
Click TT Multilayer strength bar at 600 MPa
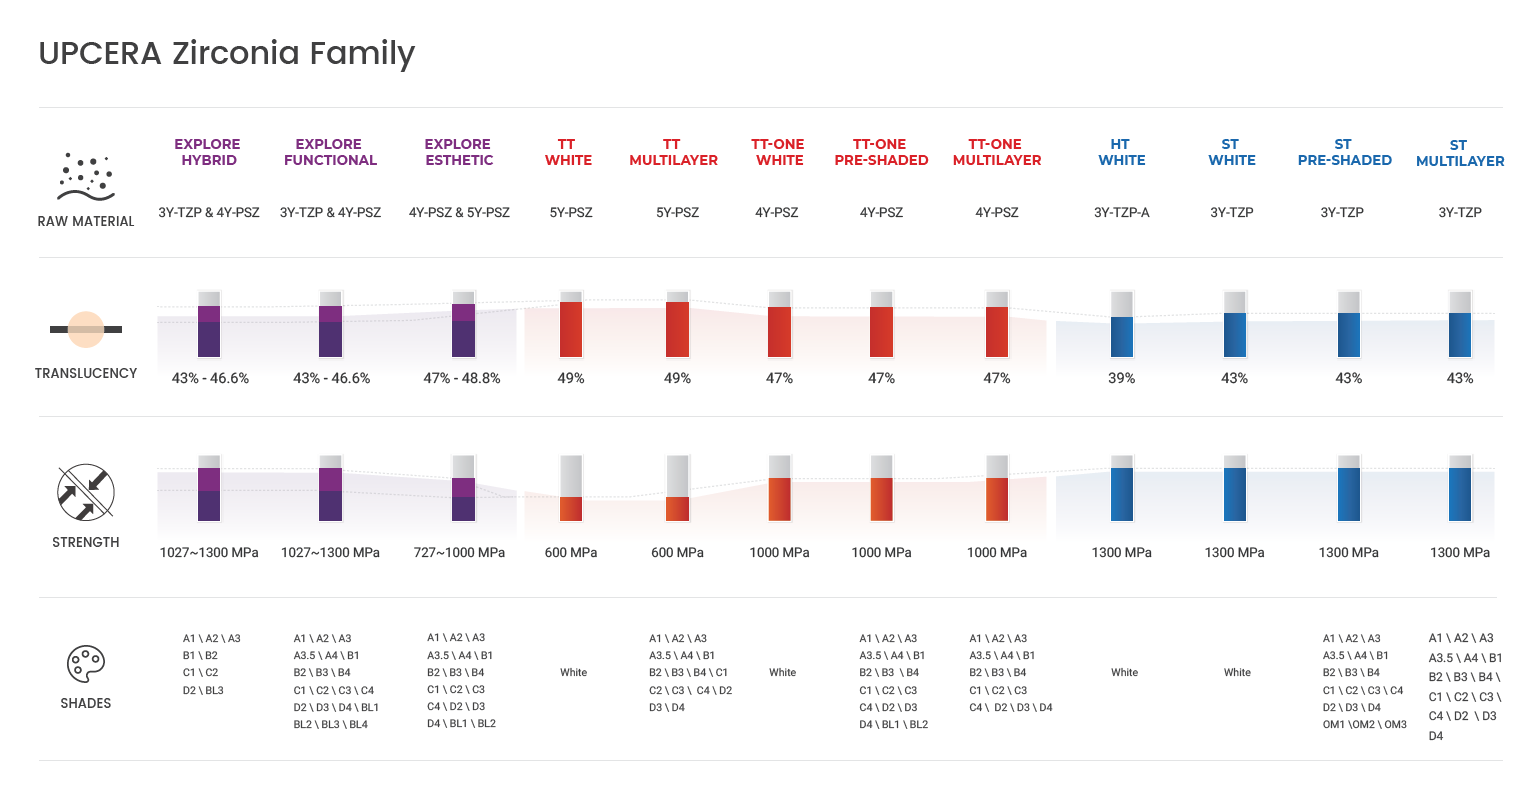(x=677, y=508)
